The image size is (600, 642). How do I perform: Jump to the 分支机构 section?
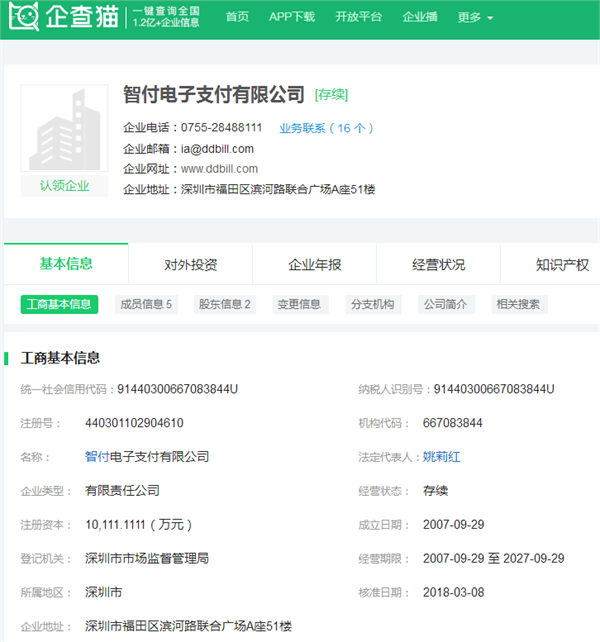pyautogui.click(x=372, y=304)
